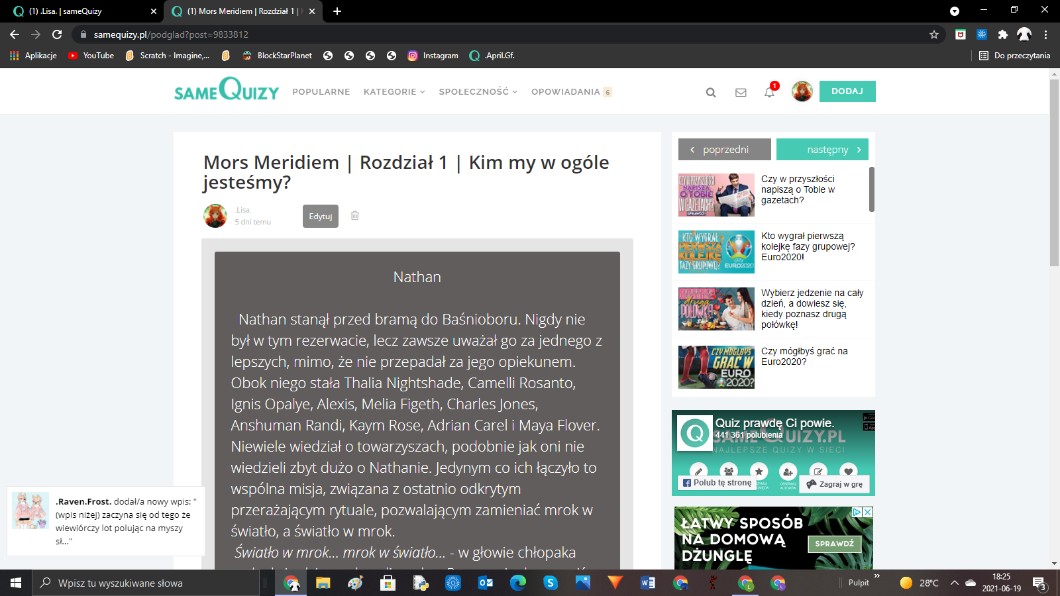This screenshot has width=1060, height=596.
Task: Expand the Społeczność dropdown menu
Action: pos(478,92)
